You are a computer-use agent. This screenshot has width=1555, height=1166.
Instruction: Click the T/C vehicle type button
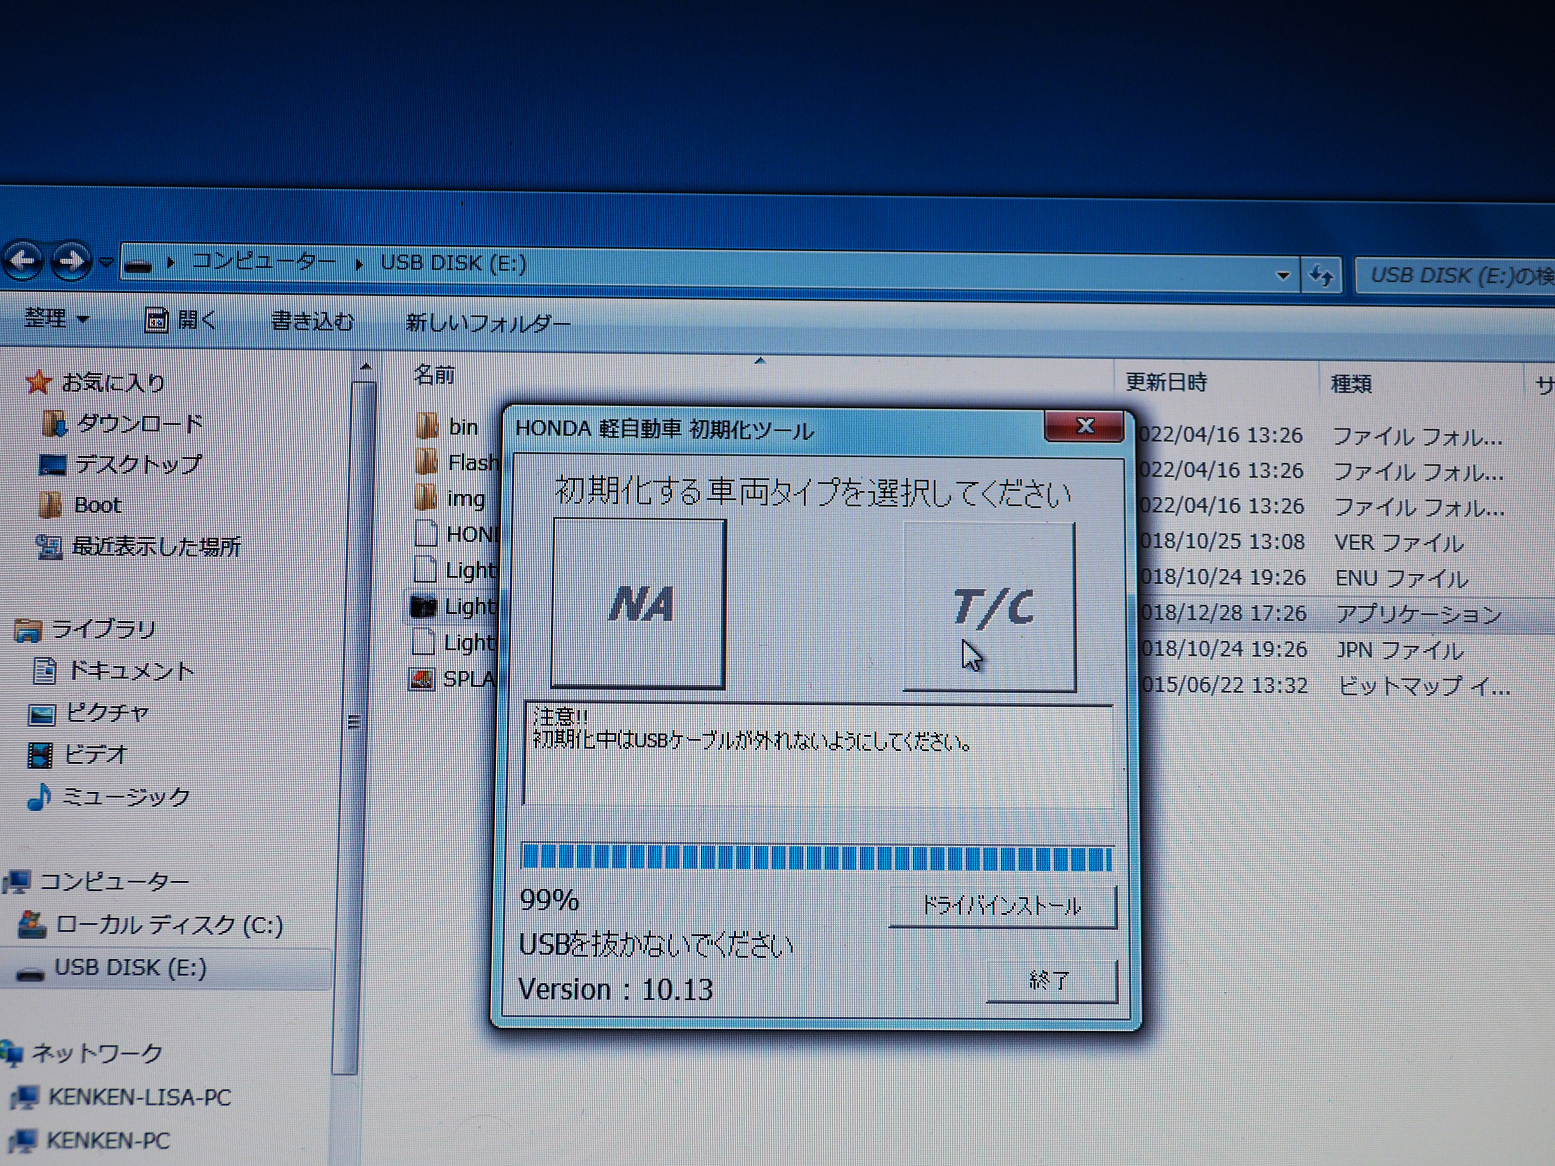coord(990,607)
